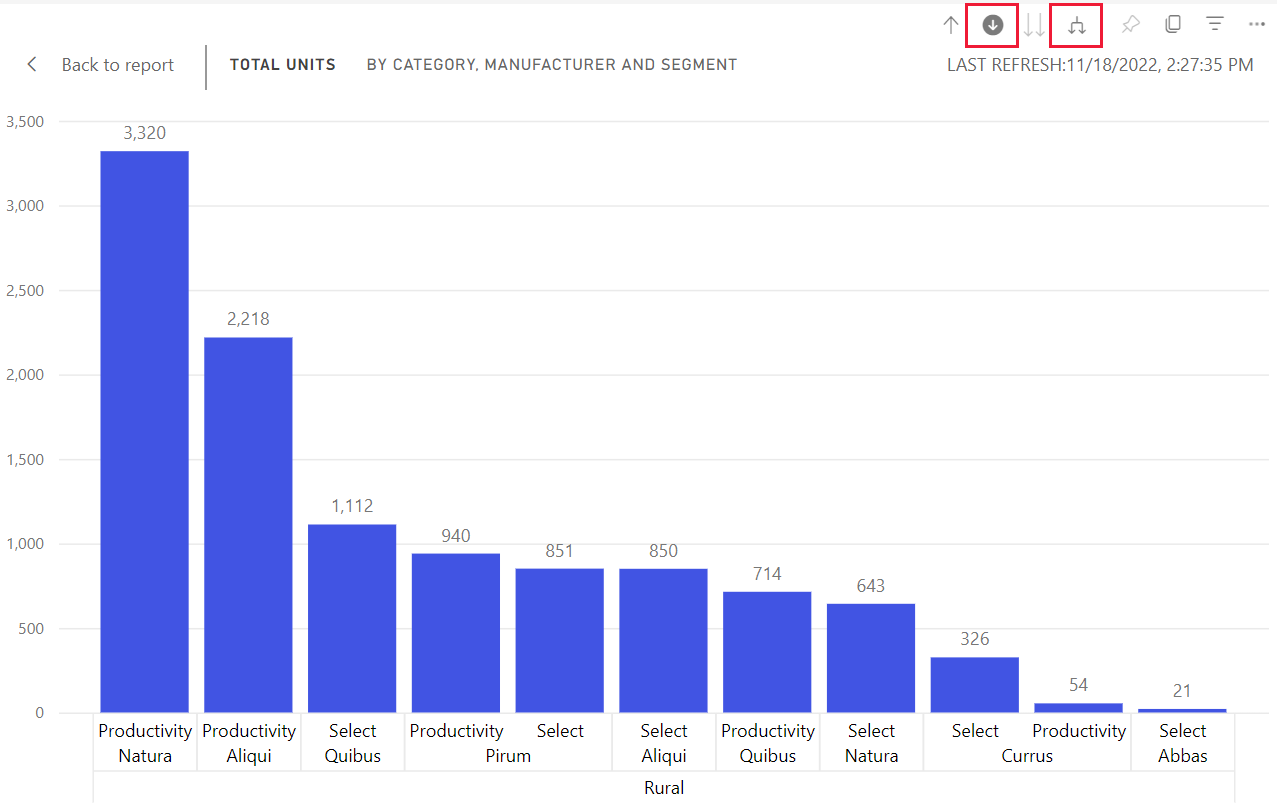Click the 326 data label
Screen dimensions: 1277x810
point(975,639)
